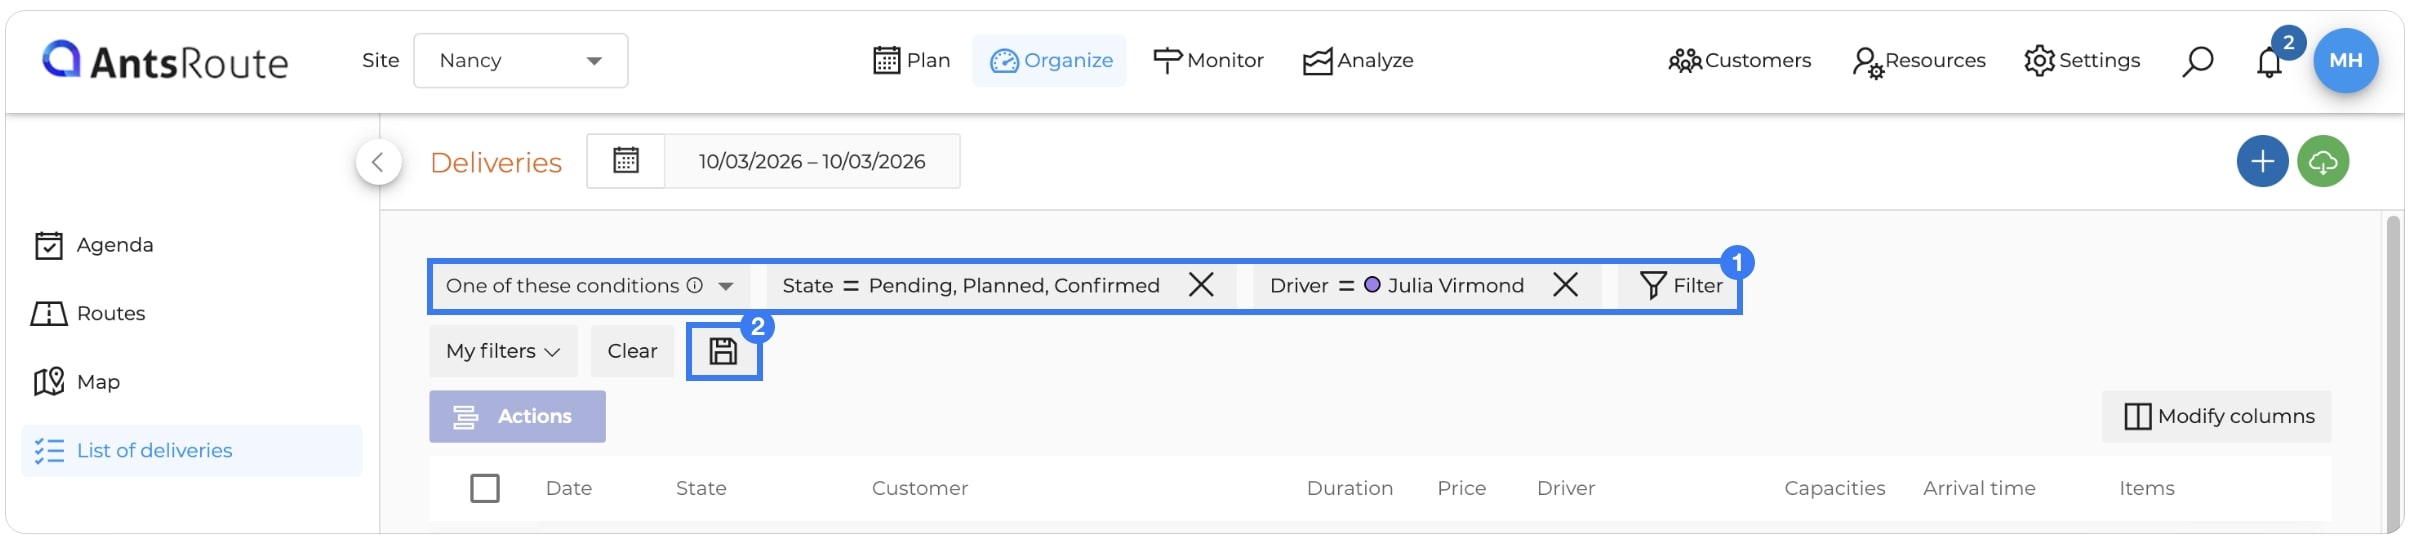Open the Resources menu

click(x=1919, y=61)
